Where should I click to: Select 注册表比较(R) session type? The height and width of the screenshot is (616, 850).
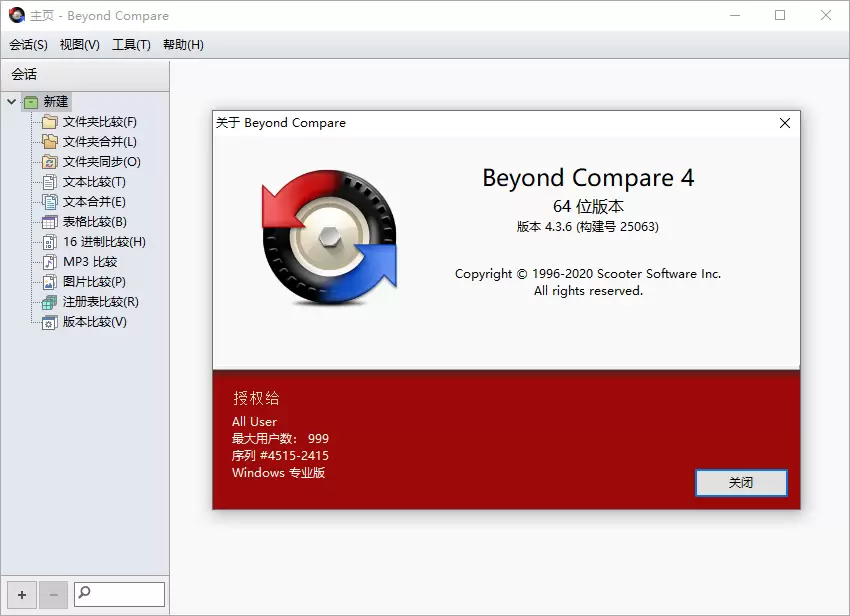point(101,302)
